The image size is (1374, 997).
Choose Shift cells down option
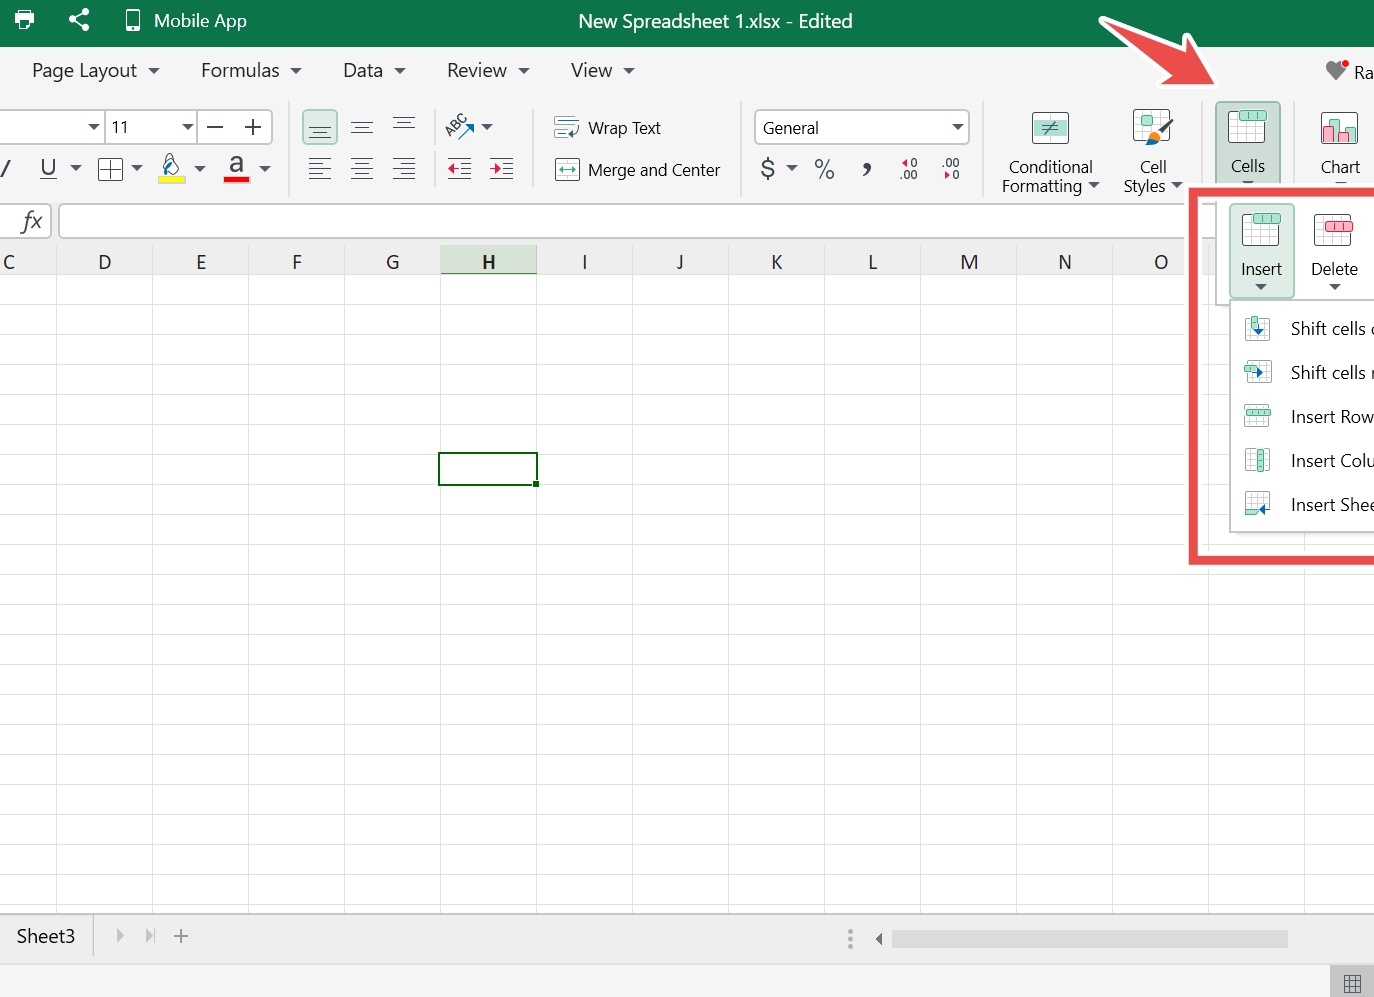point(1308,328)
